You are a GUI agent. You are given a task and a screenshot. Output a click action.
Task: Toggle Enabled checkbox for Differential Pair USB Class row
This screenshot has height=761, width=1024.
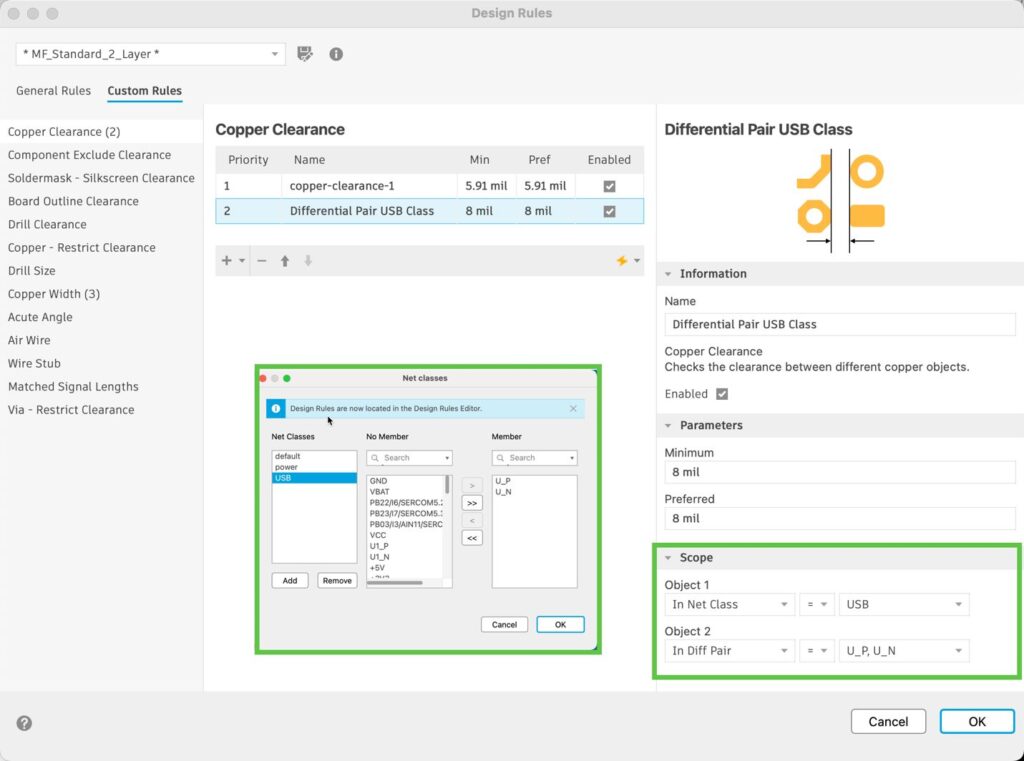click(609, 212)
